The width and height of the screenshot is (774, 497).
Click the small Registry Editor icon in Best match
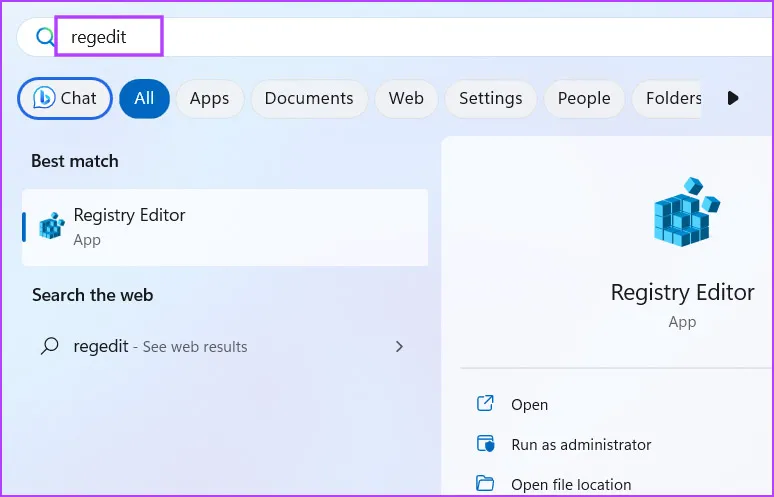tap(50, 226)
